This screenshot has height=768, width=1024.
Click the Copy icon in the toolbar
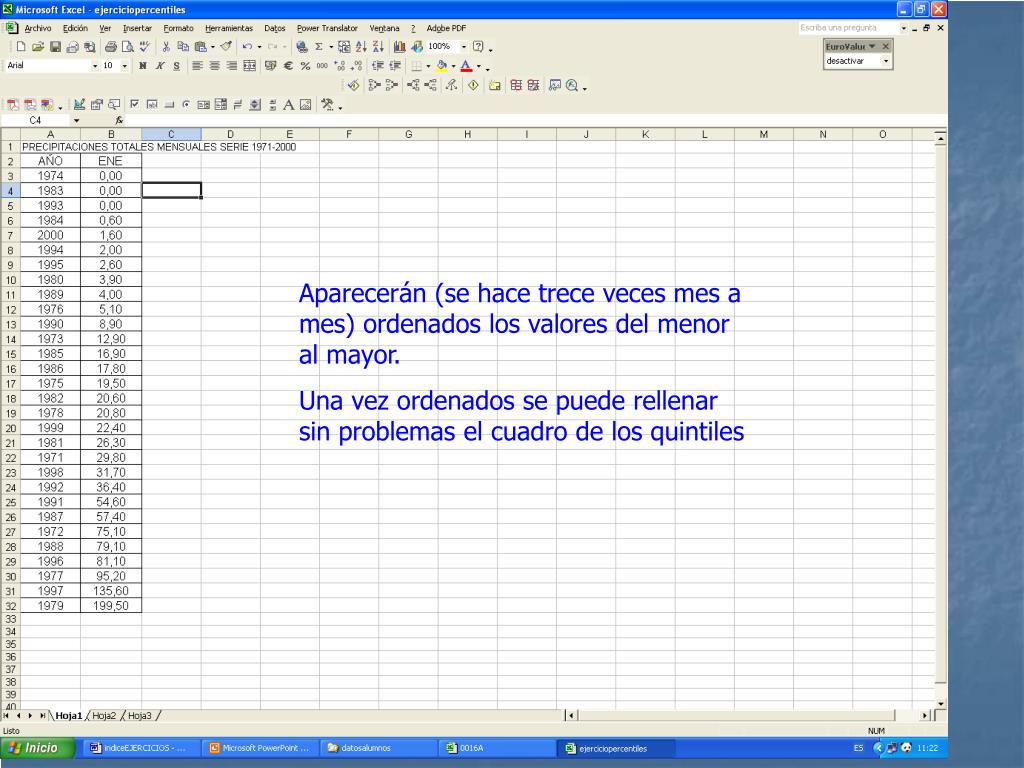[x=183, y=46]
